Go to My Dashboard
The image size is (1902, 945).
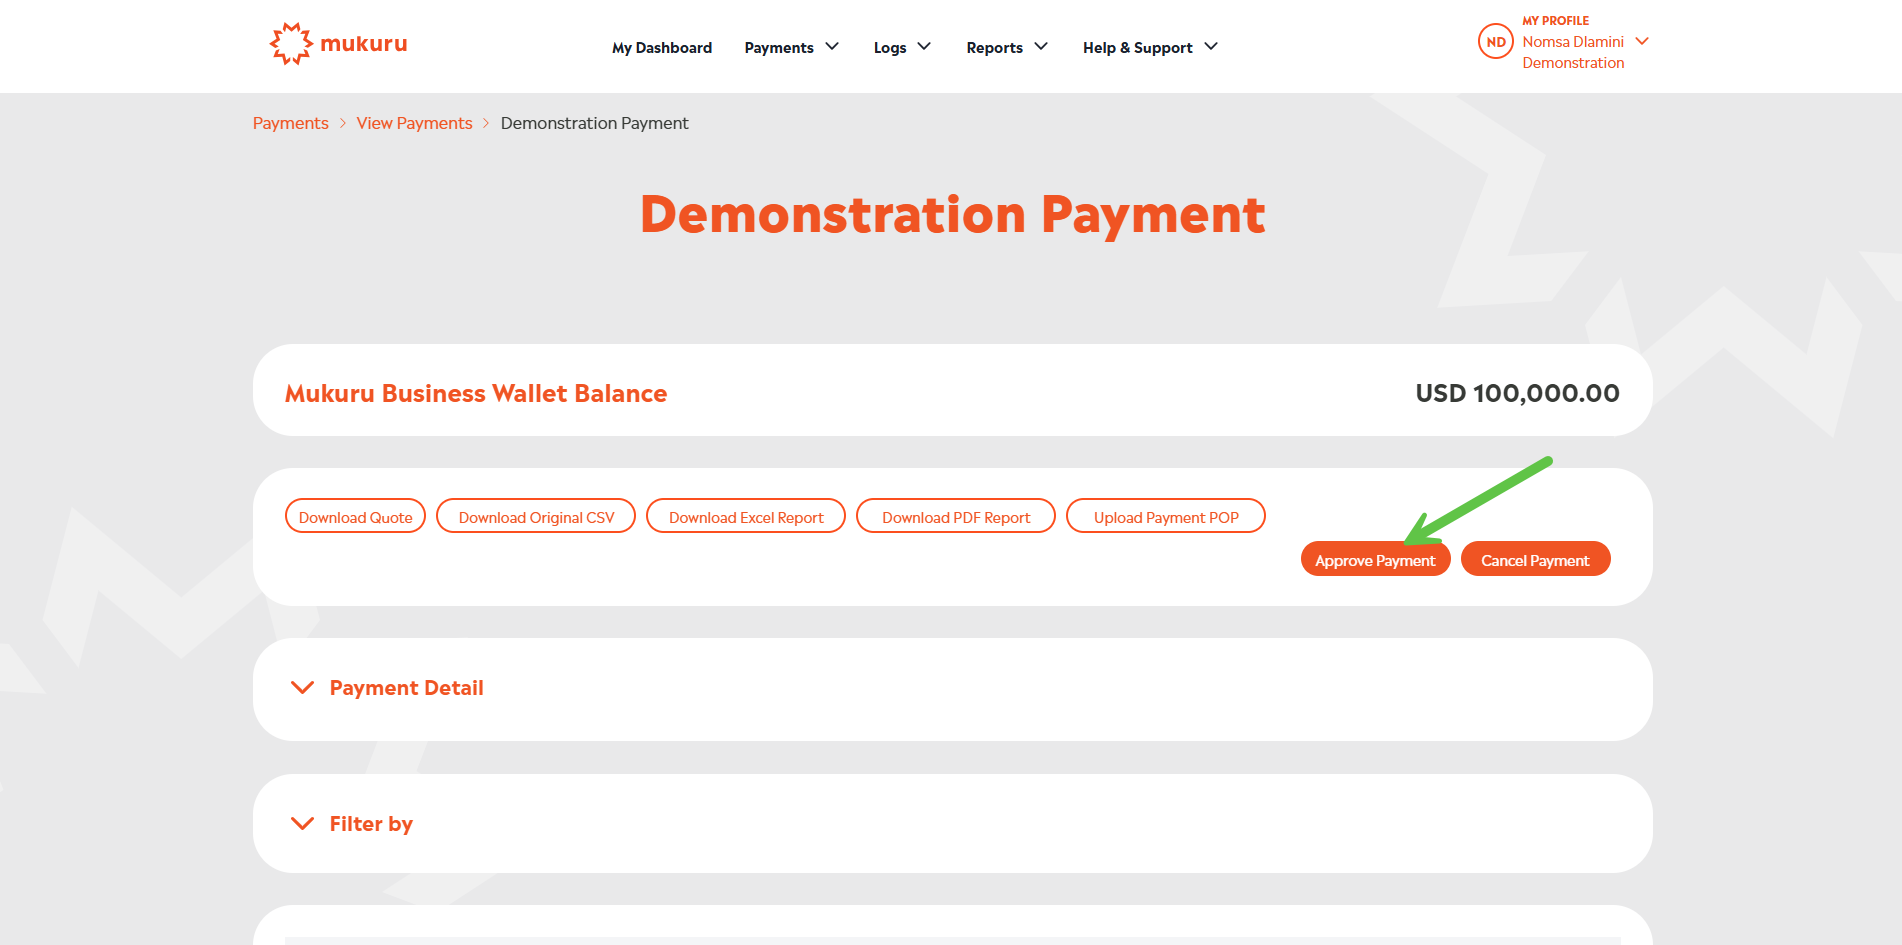point(662,48)
